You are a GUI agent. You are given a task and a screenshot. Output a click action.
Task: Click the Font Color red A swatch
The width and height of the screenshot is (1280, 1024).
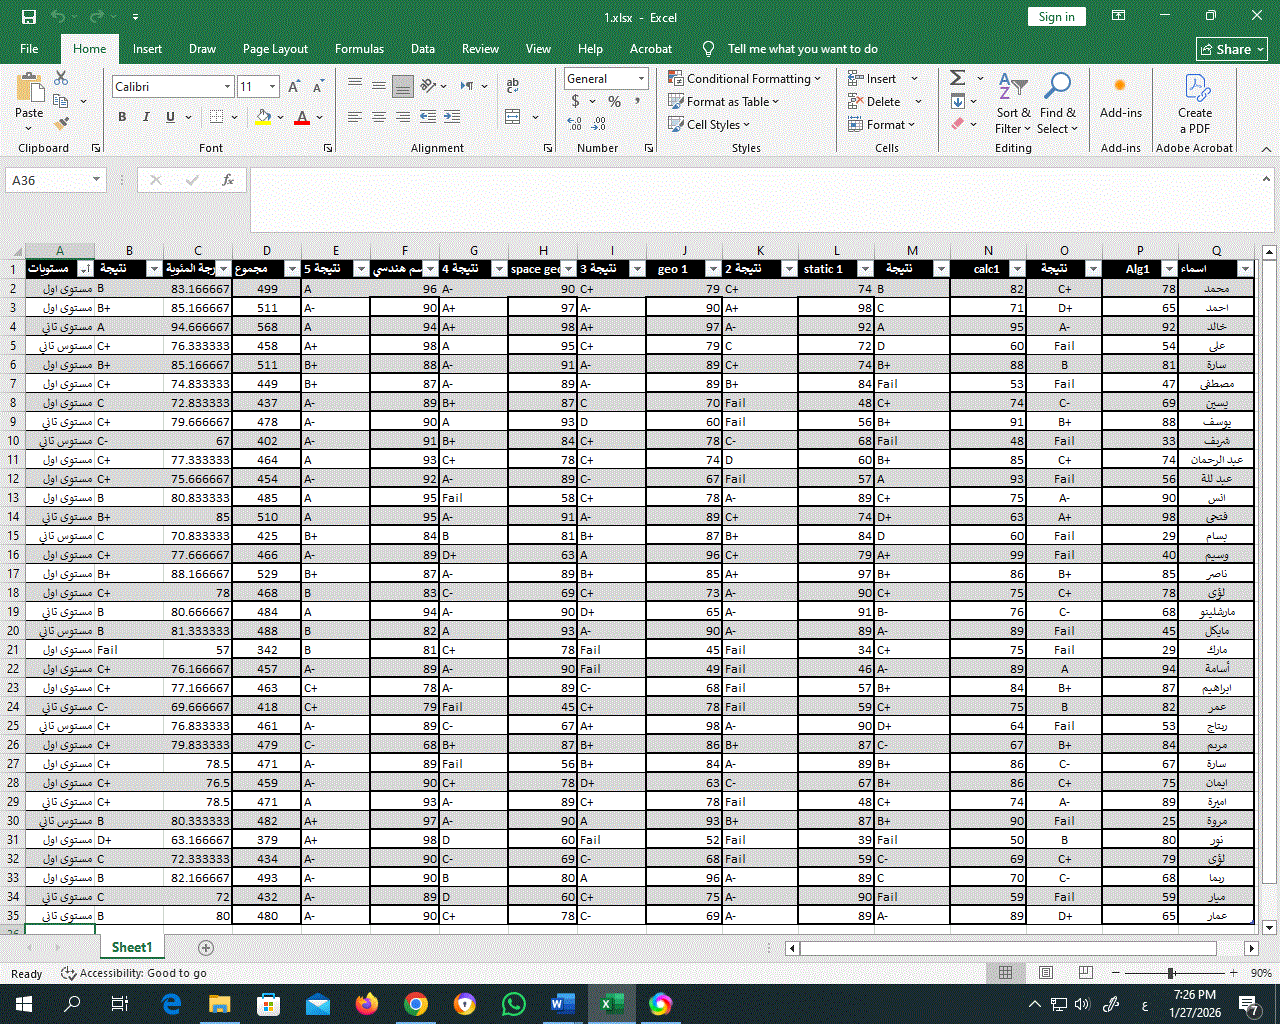coord(302,117)
